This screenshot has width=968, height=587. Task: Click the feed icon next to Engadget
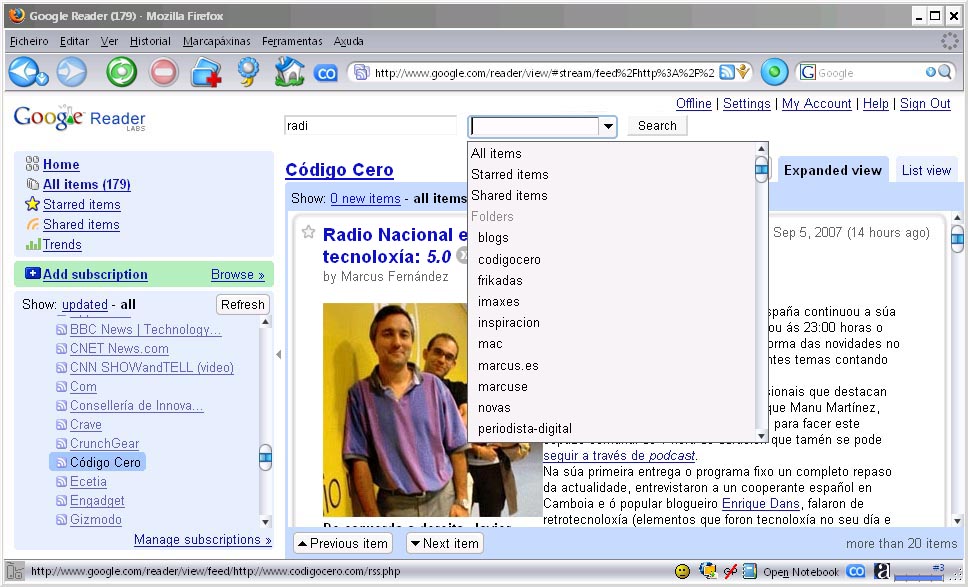(61, 501)
